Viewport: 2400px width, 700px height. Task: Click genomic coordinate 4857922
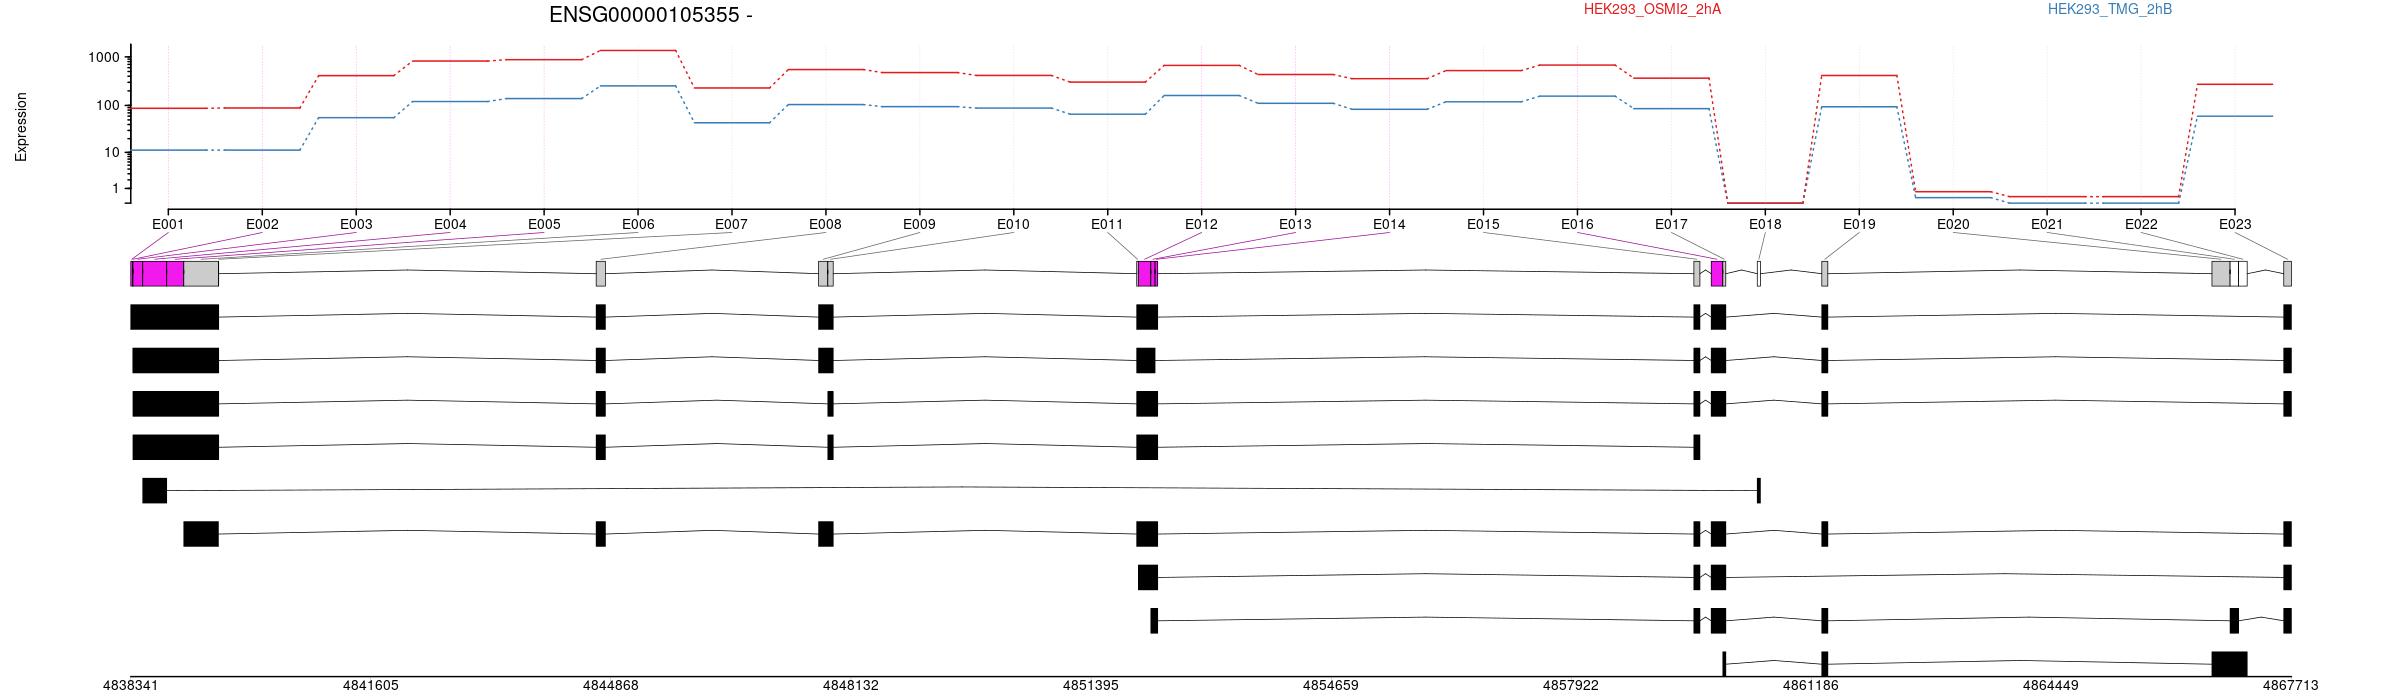1571,685
